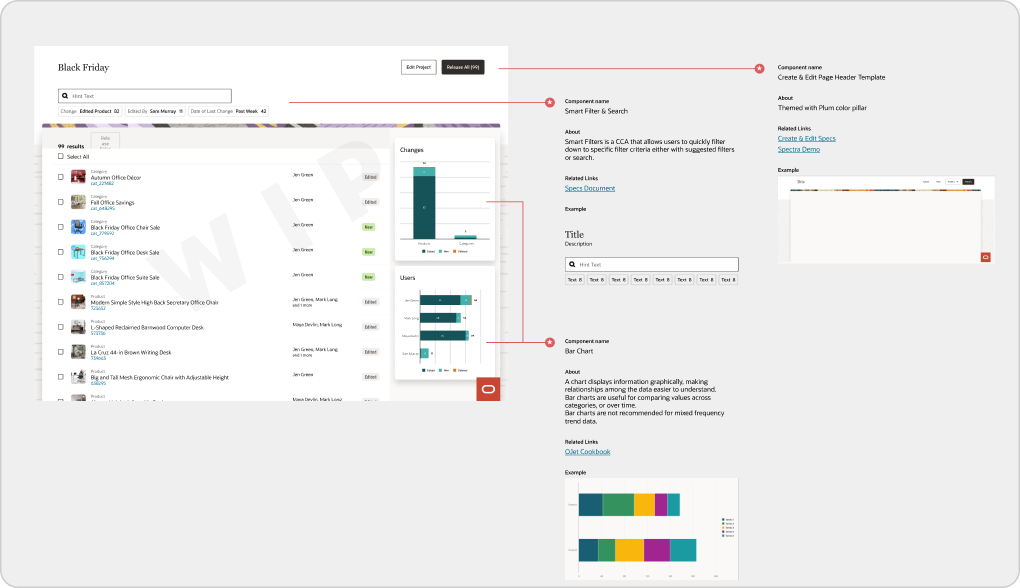Screen dimensions: 1020x588
Task: Click the Deleted legend swatch in the Users chart
Action: (454, 370)
